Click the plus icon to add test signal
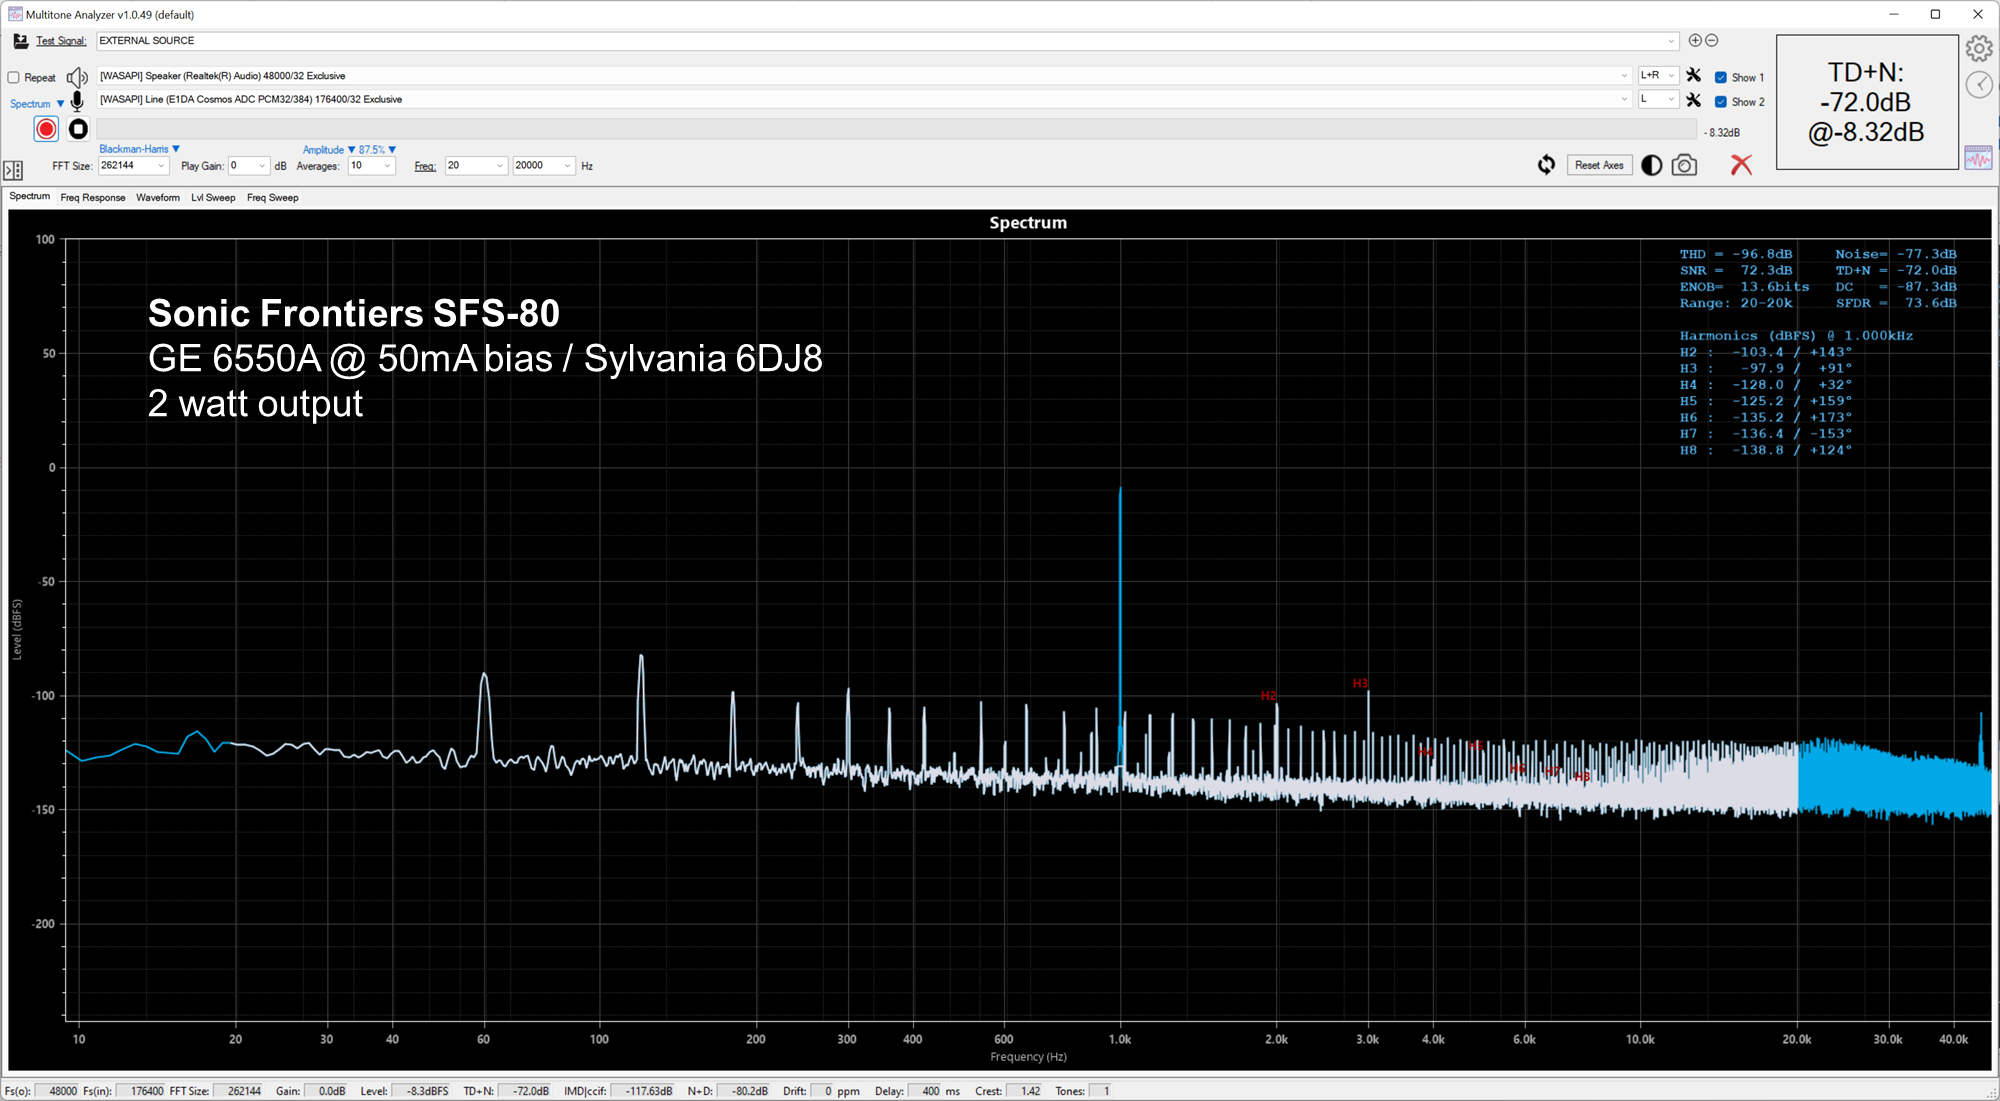This screenshot has width=2000, height=1101. 1695,40
